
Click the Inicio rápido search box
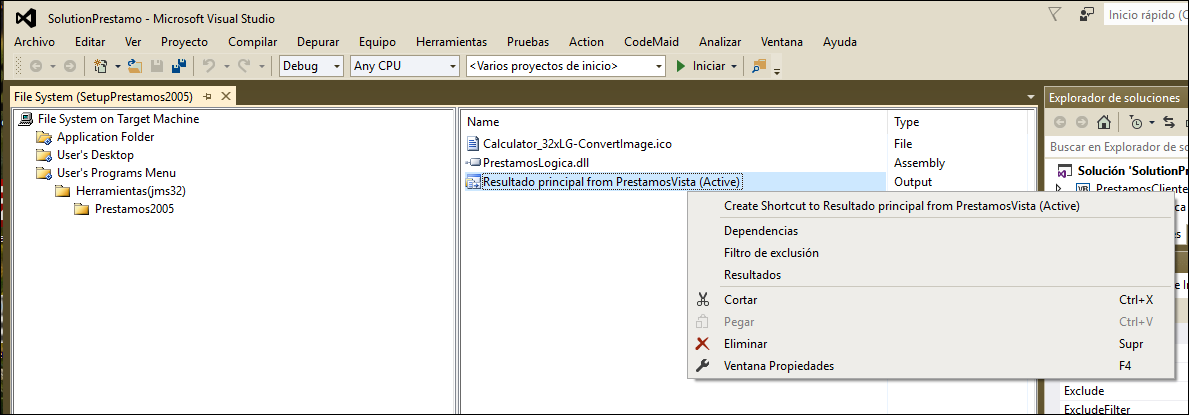coord(1146,14)
